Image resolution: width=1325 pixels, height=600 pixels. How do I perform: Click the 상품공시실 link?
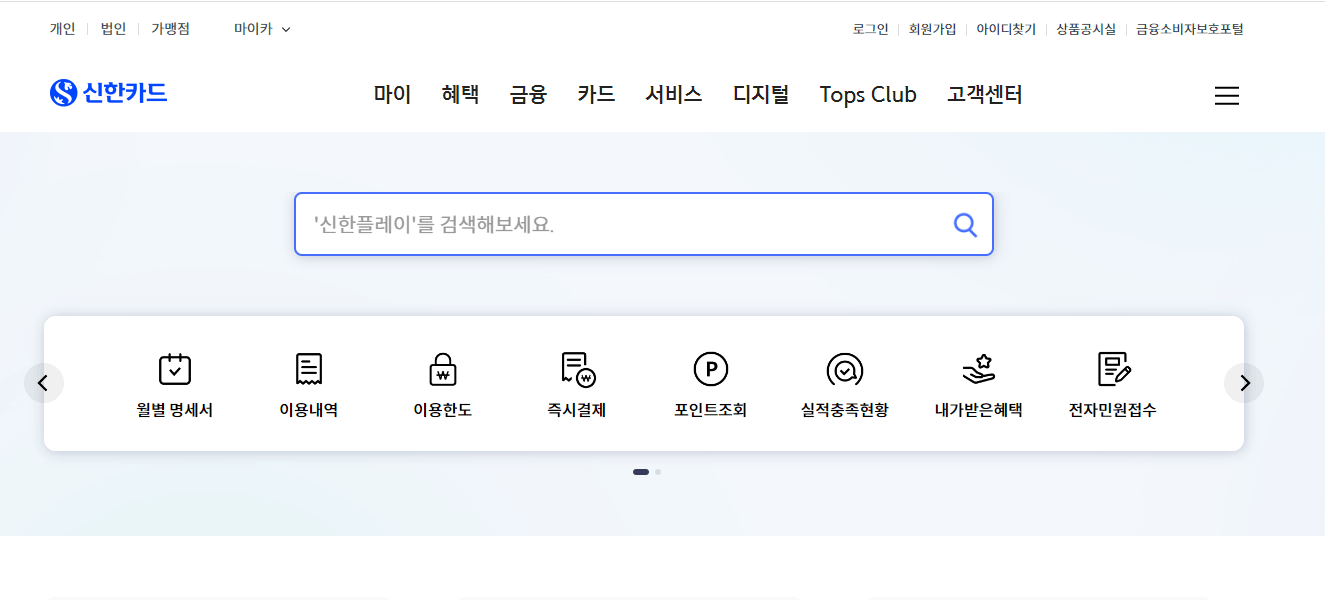pos(1086,29)
